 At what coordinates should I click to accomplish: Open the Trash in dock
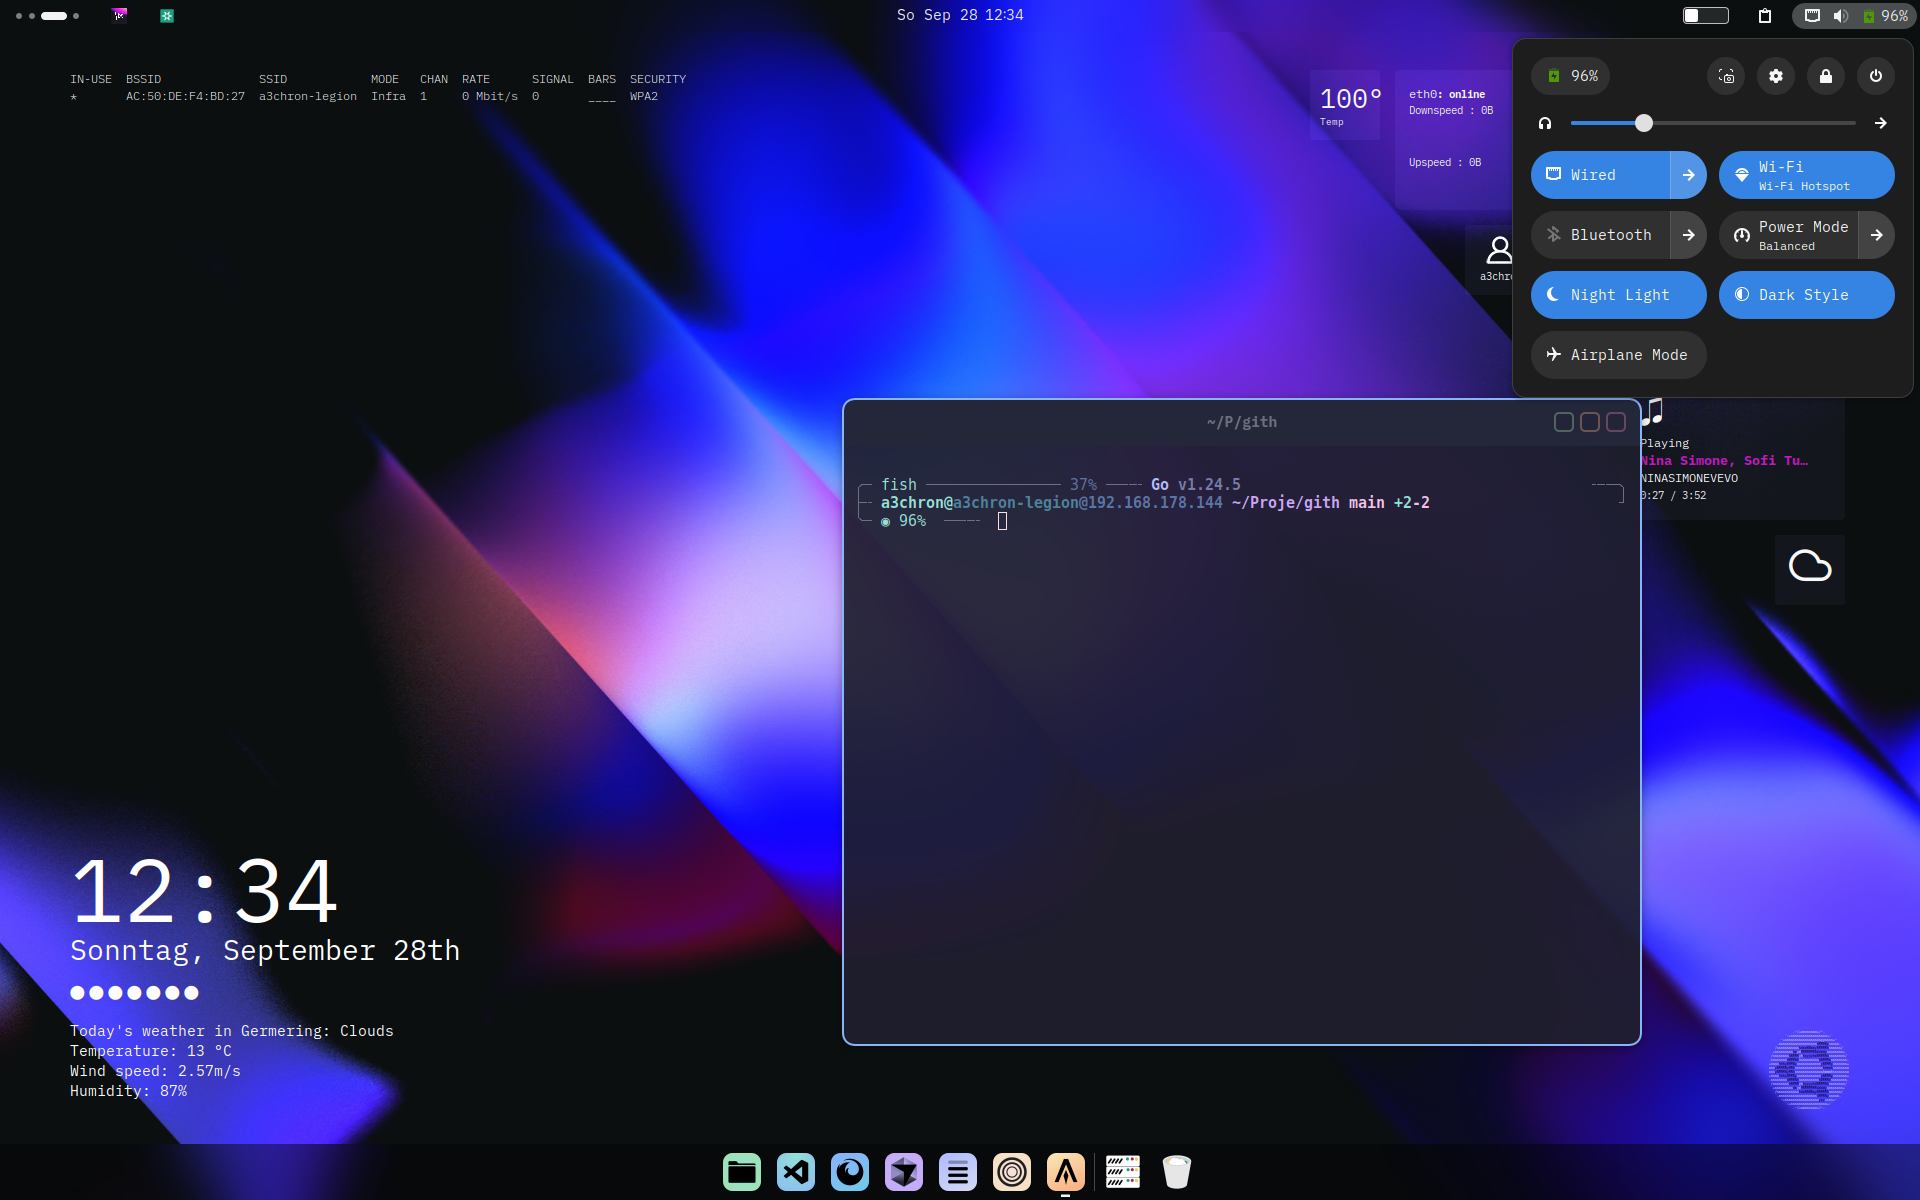[x=1177, y=1172]
